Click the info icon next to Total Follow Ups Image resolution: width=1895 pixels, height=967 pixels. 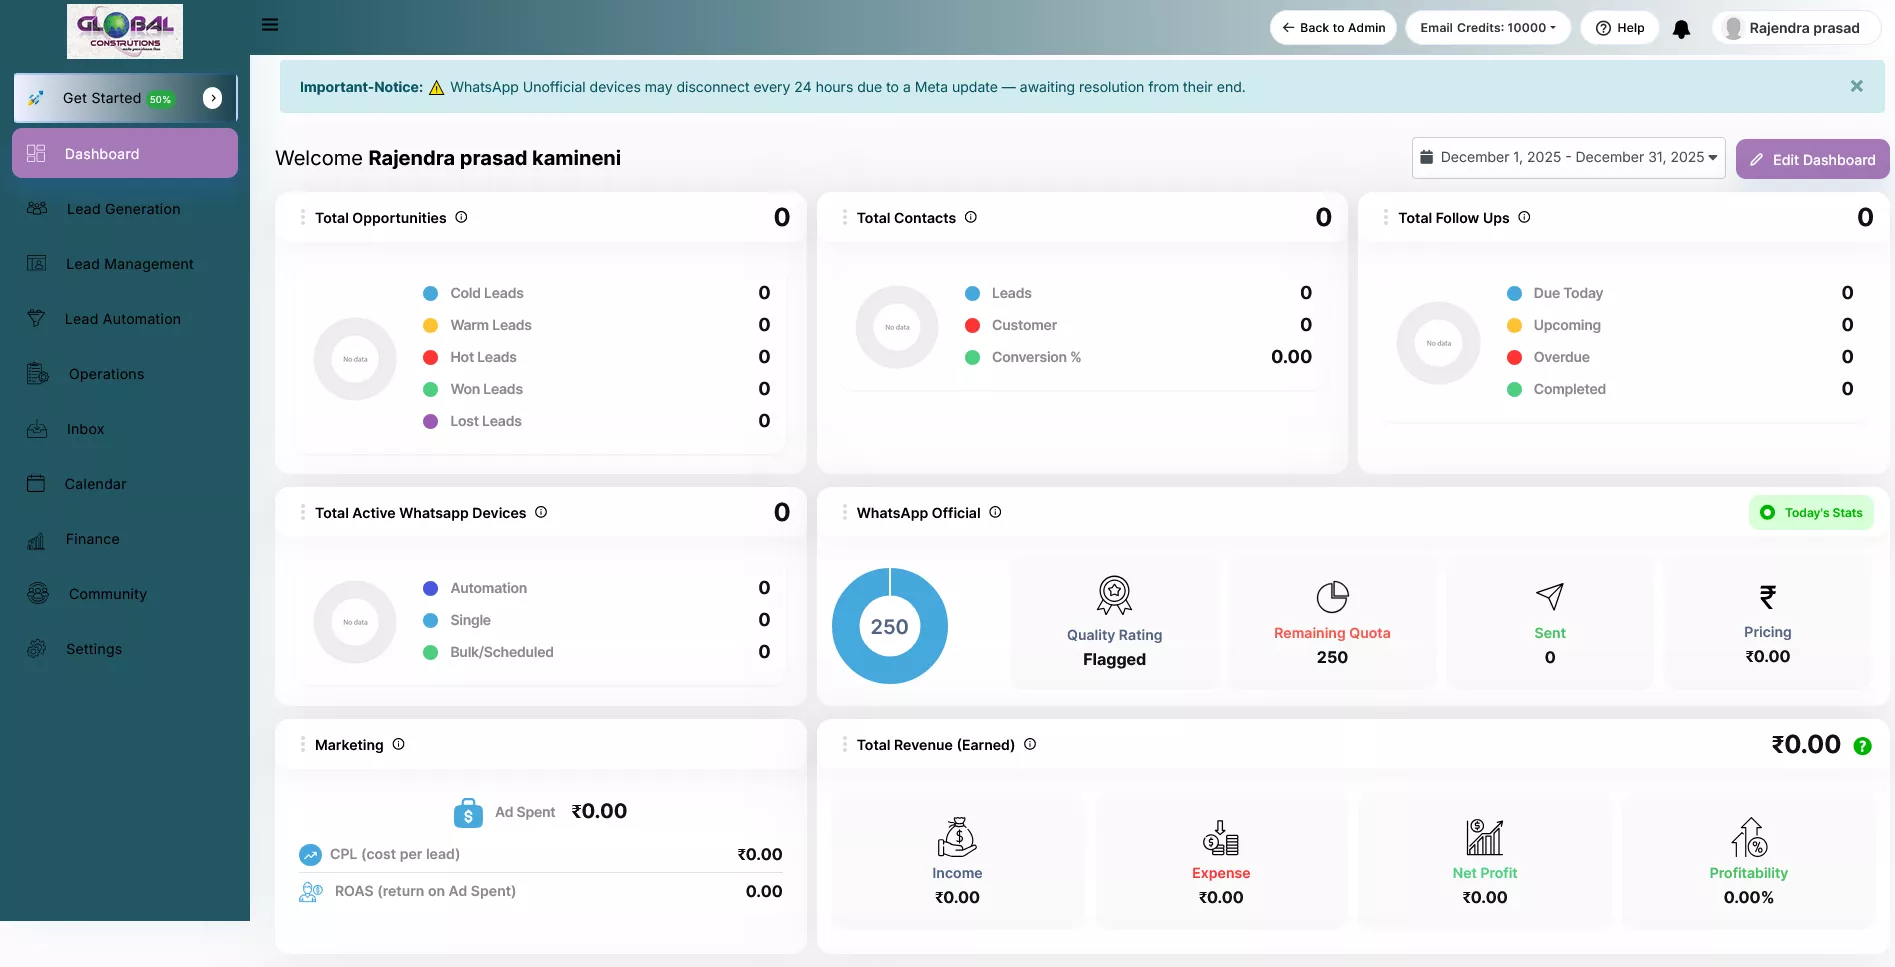(x=1524, y=217)
